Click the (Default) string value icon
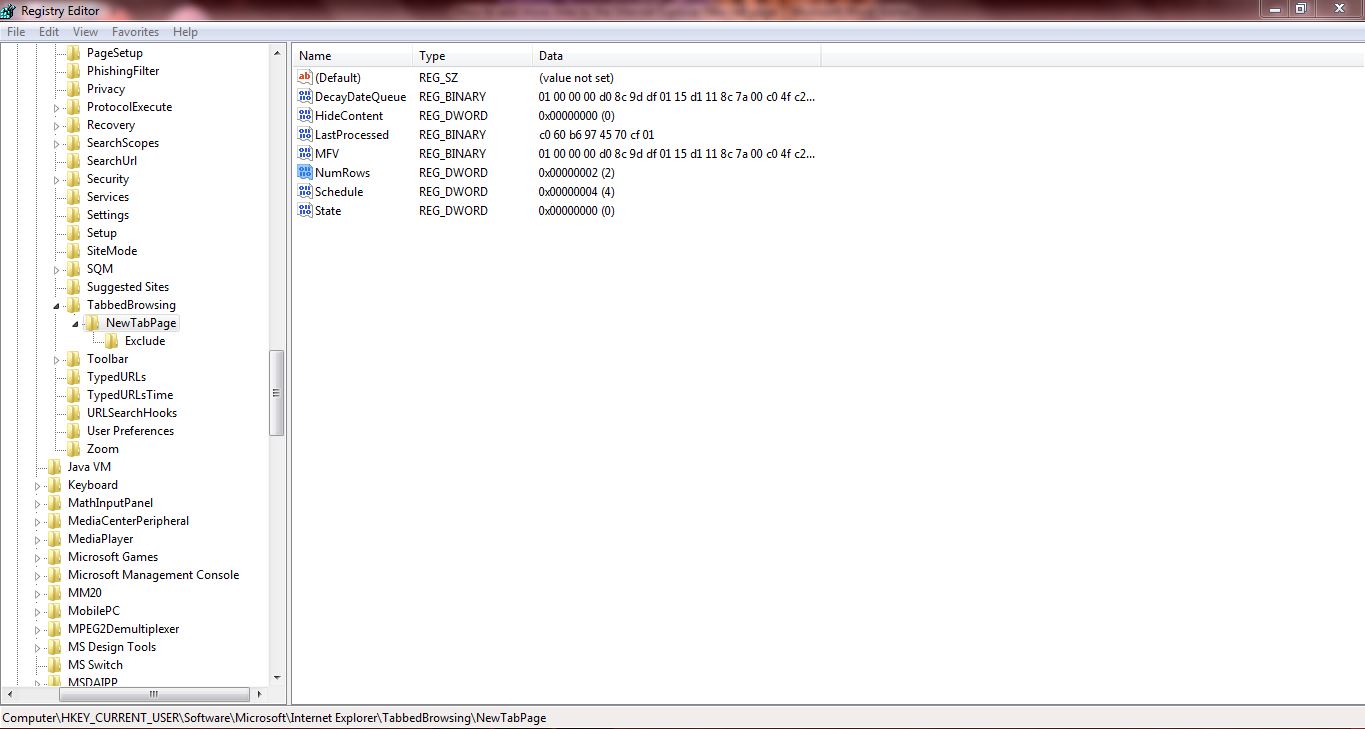Screen dimensions: 1365x729 tap(305, 77)
